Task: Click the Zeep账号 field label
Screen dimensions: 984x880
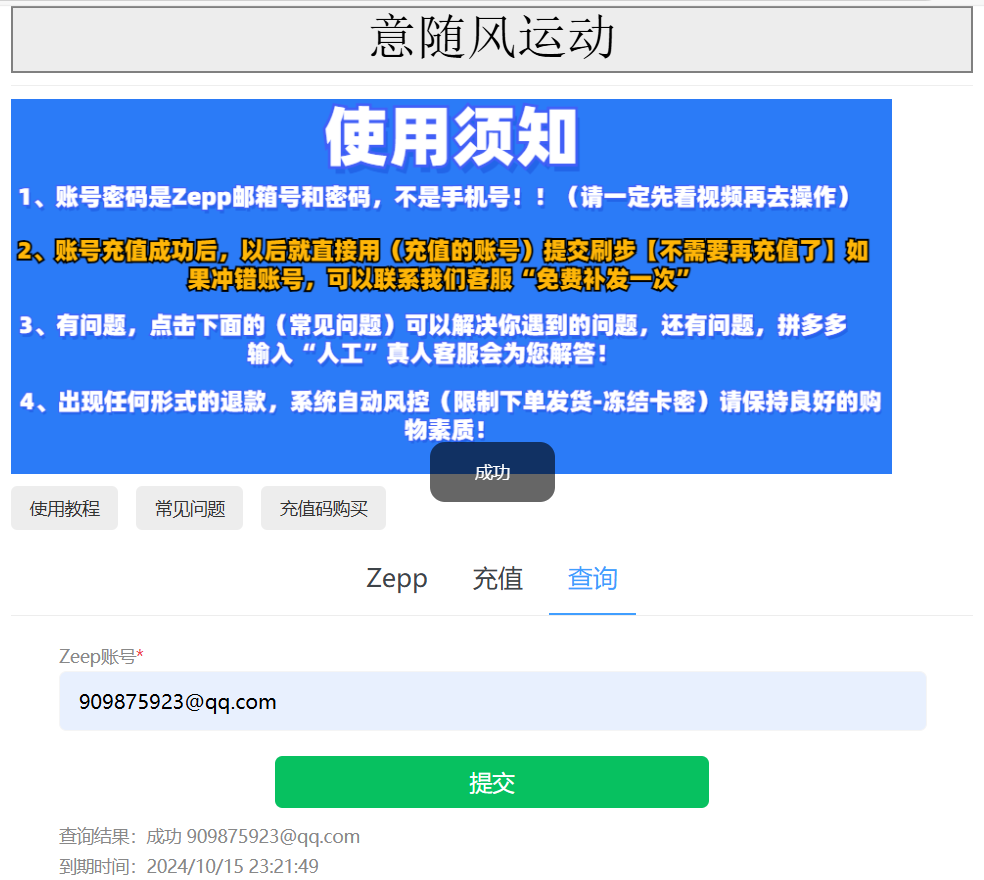Action: click(x=101, y=657)
